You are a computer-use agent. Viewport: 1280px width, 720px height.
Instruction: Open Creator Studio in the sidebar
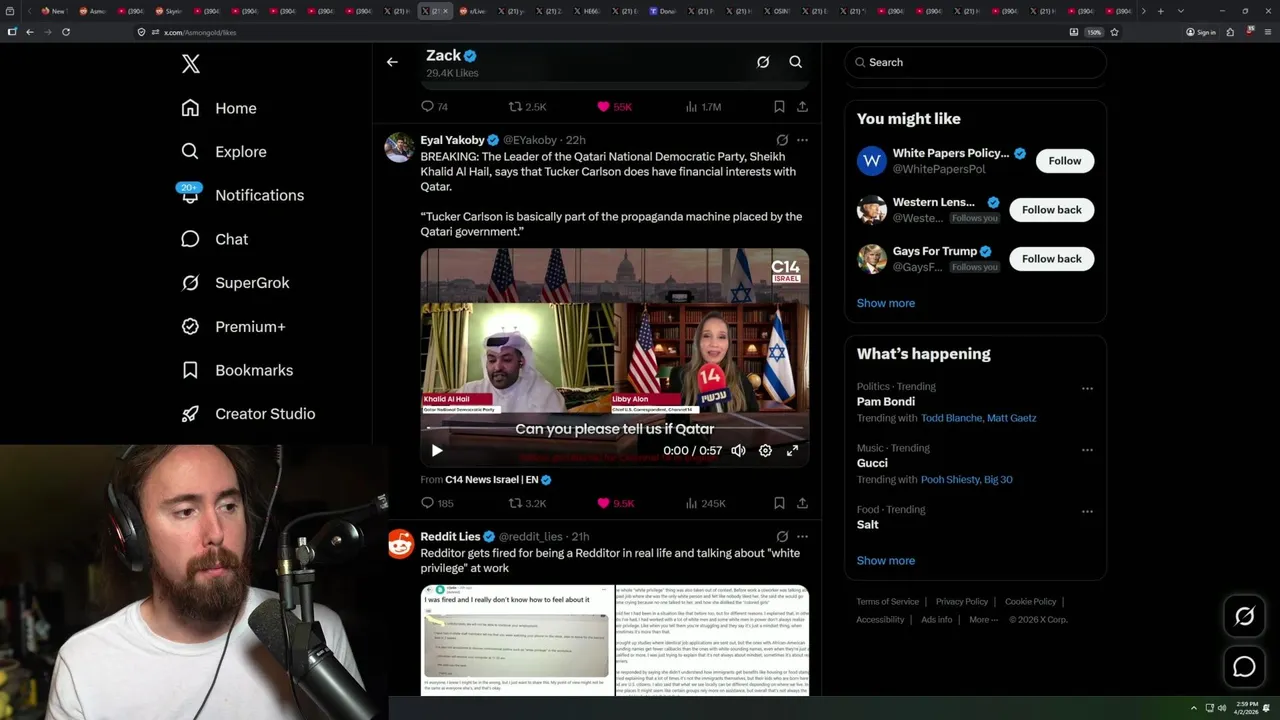pyautogui.click(x=248, y=414)
